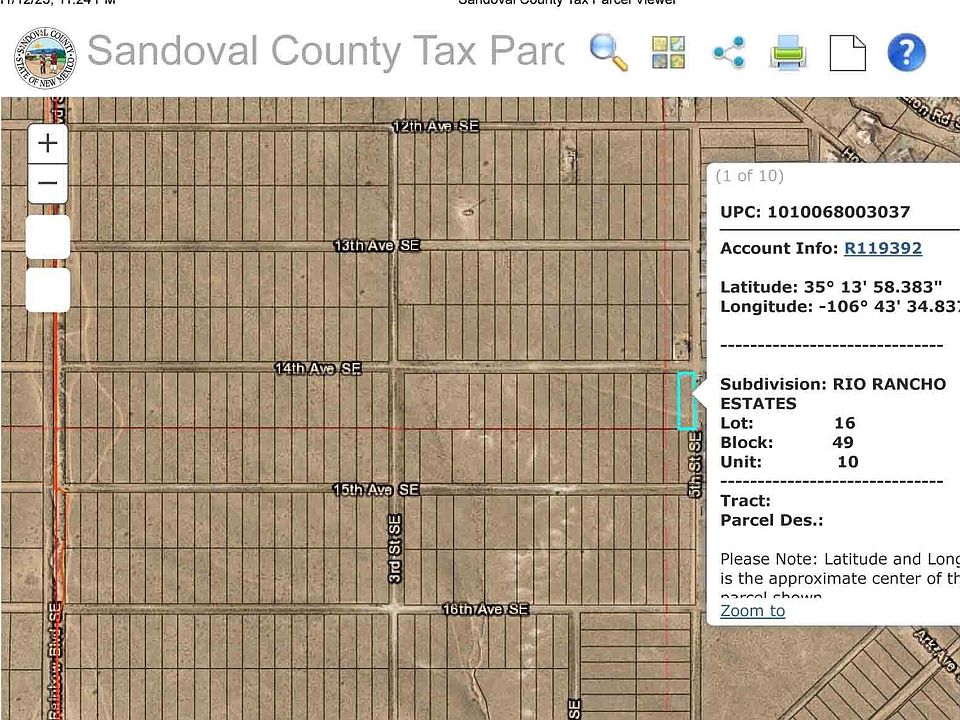This screenshot has width=960, height=720.
Task: Click the 5th St SE street label
Action: click(695, 465)
